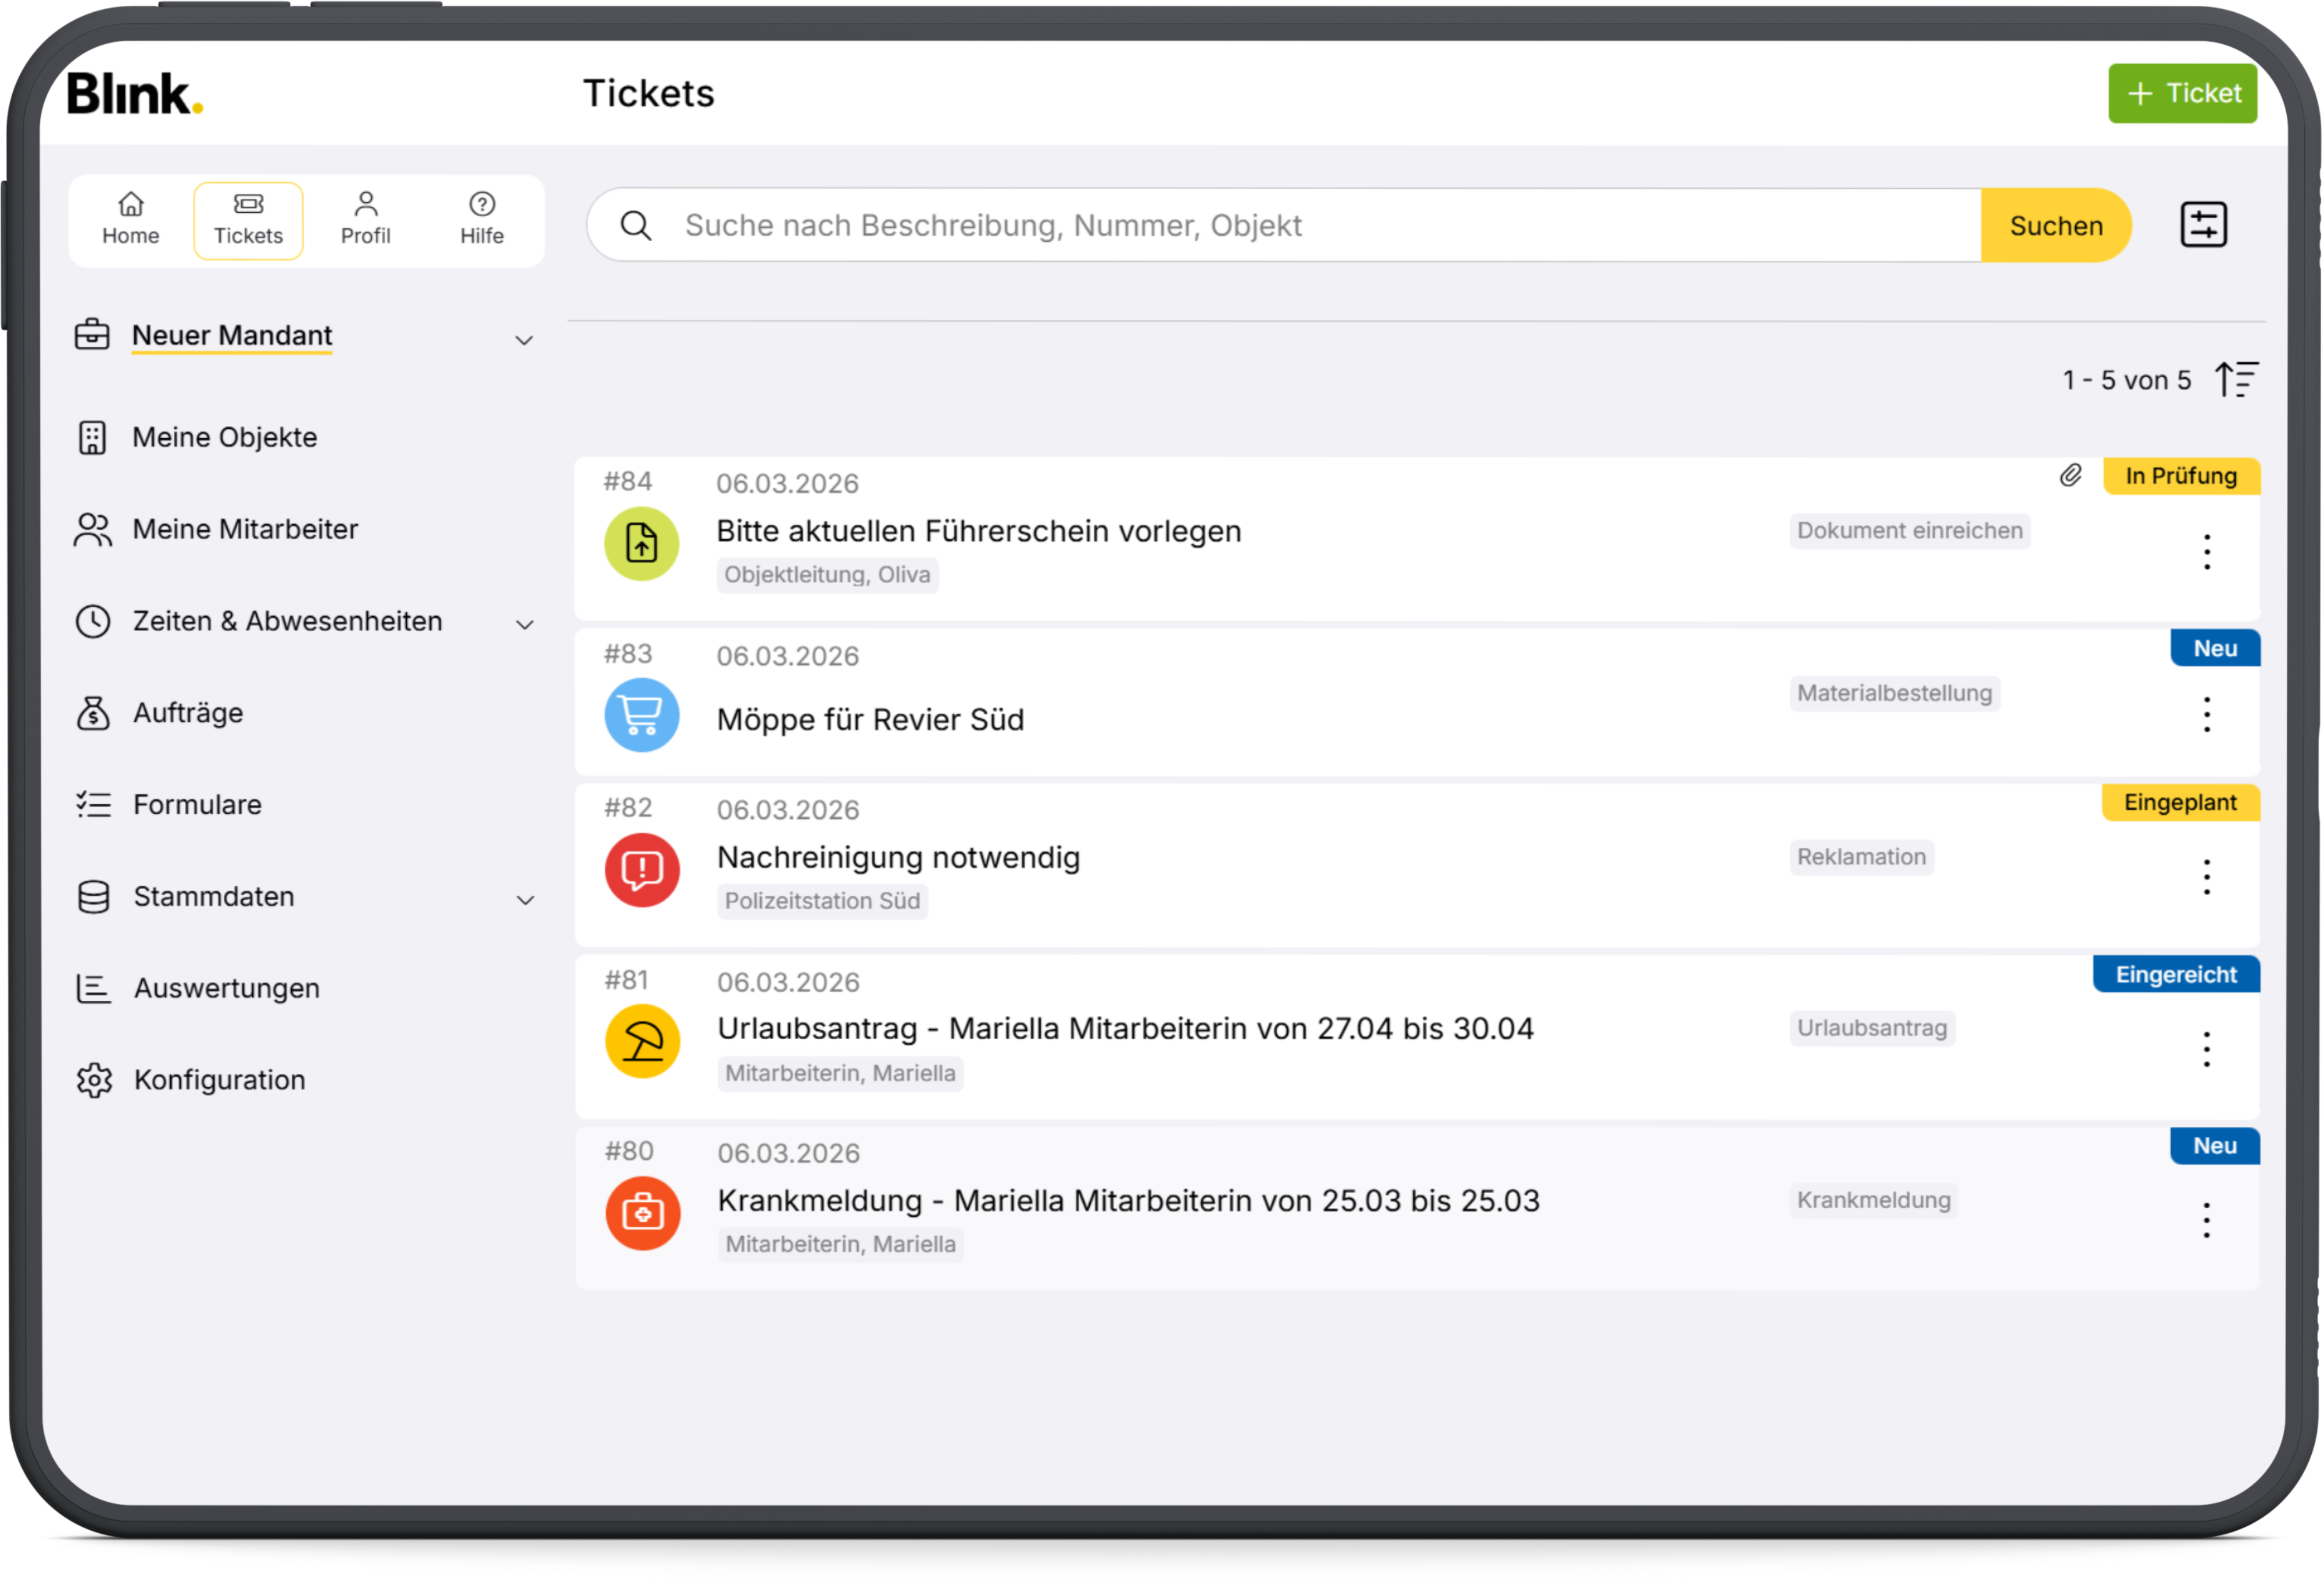Open the filter settings icon beside the Suchen button
Screen dimensions: 2324x1586
click(x=2203, y=225)
